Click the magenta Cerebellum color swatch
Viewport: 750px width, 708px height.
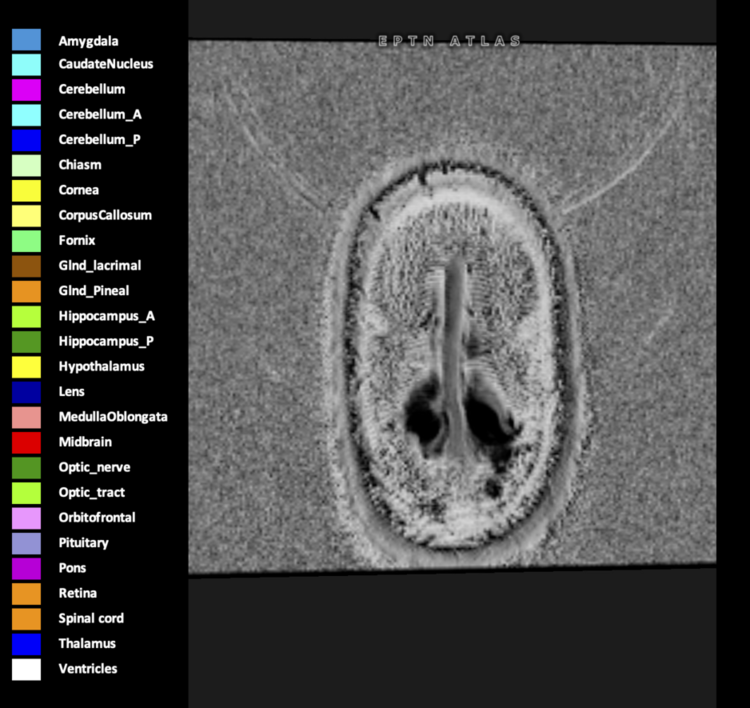point(26,90)
